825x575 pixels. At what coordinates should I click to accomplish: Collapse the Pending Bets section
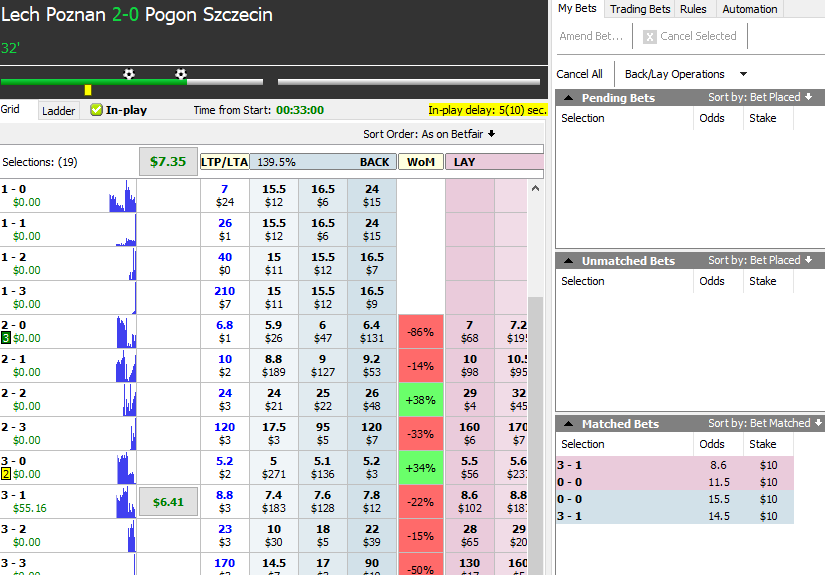(568, 97)
